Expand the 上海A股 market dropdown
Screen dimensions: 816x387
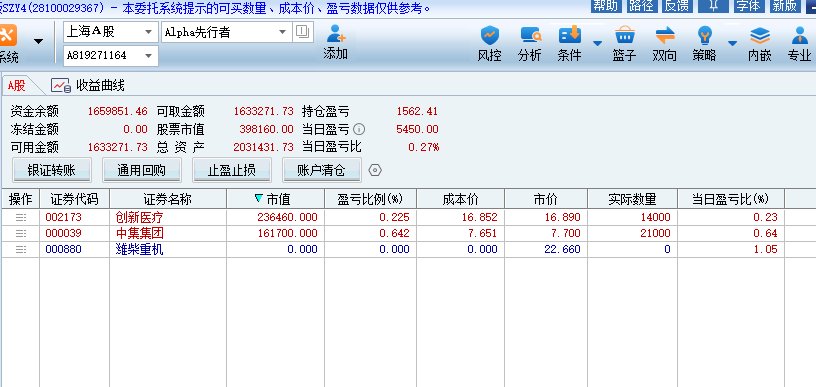point(148,32)
